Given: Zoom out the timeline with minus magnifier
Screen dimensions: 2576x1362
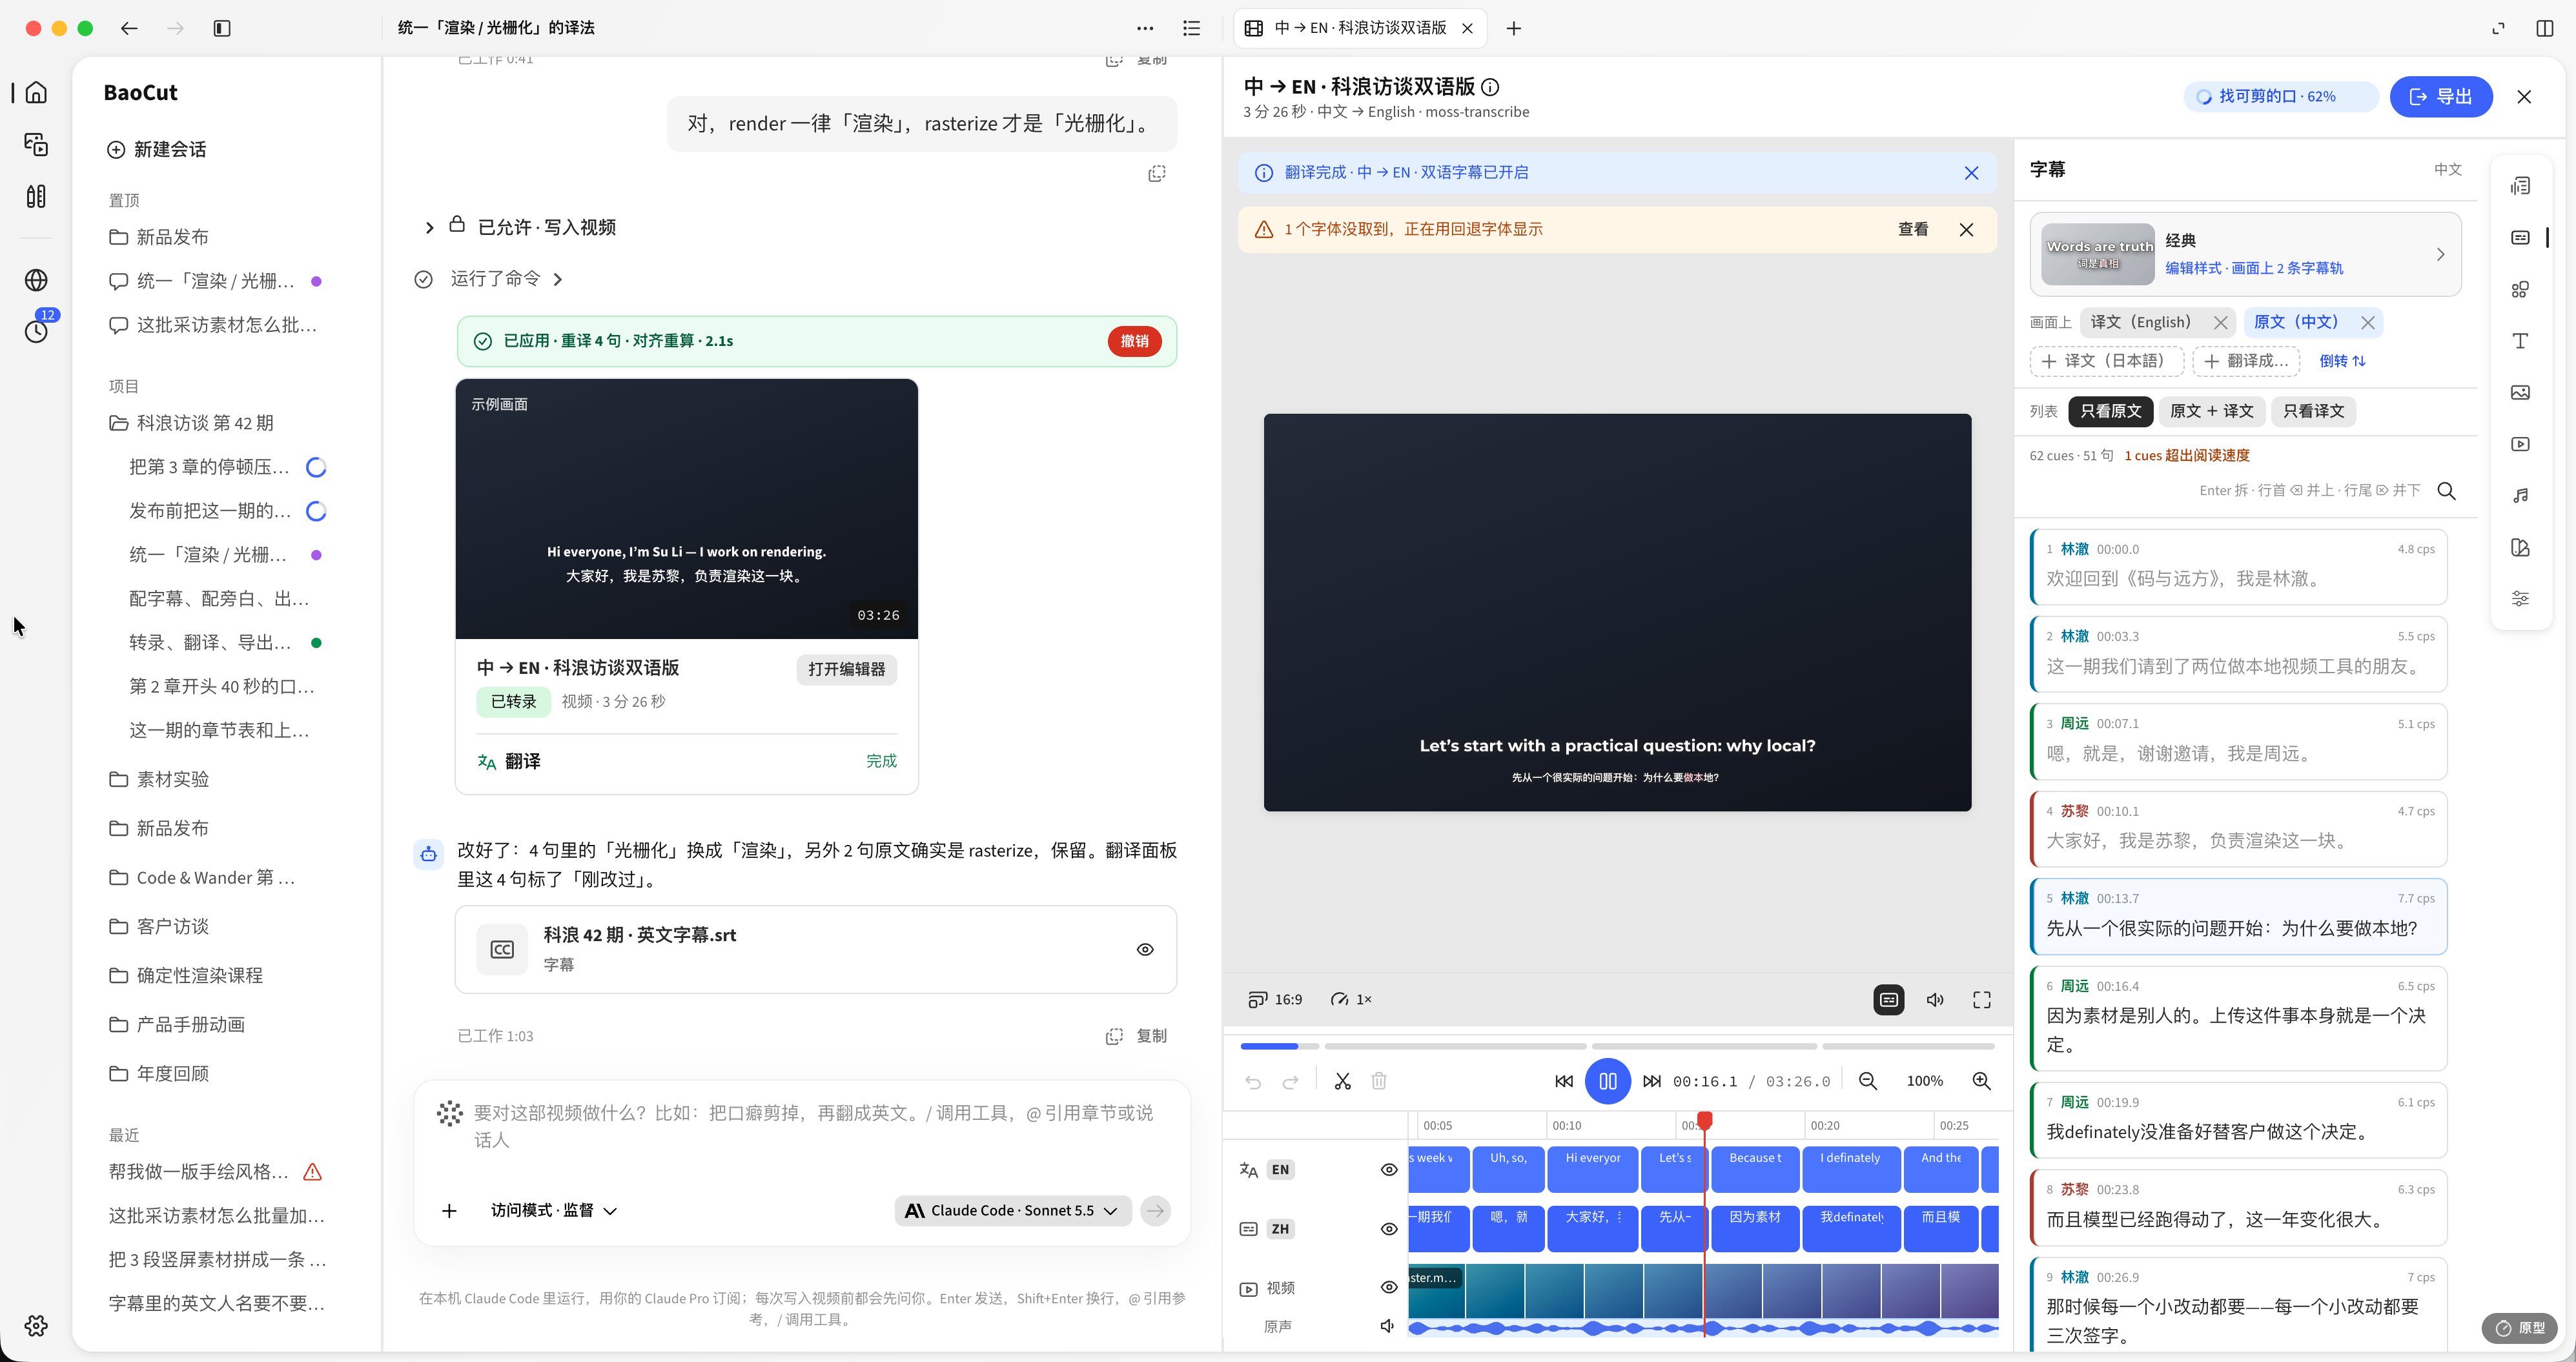Looking at the screenshot, I should 1867,1081.
